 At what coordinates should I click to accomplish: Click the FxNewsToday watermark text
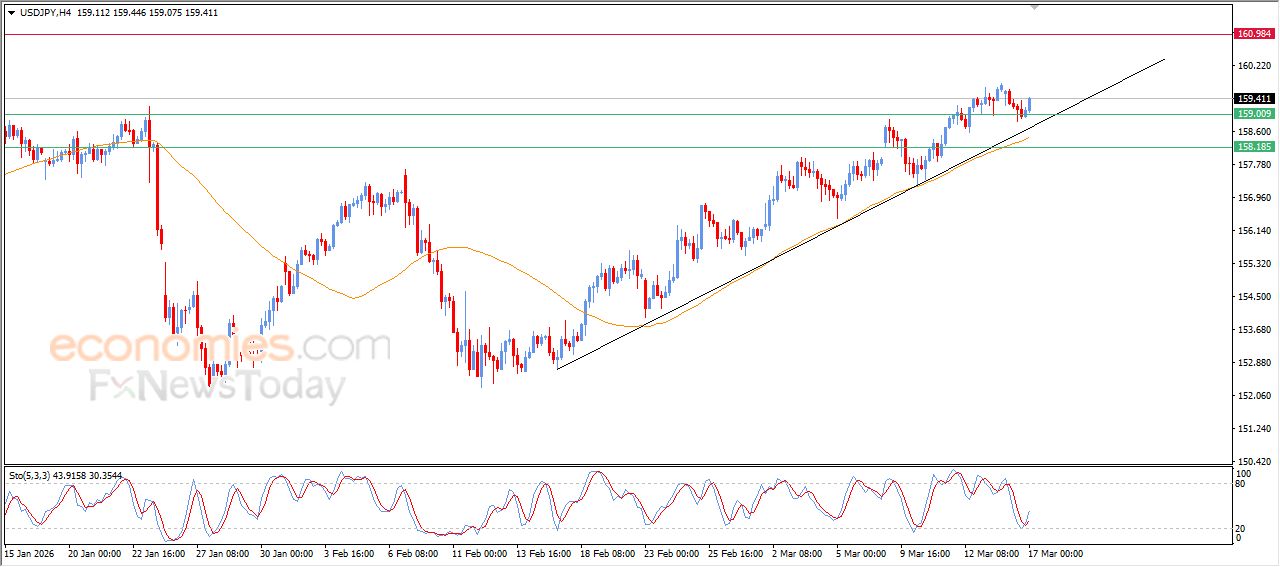[x=217, y=386]
